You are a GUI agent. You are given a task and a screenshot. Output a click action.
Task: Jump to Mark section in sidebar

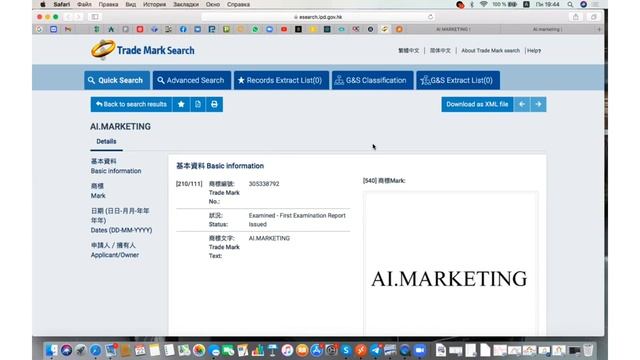coord(98,191)
